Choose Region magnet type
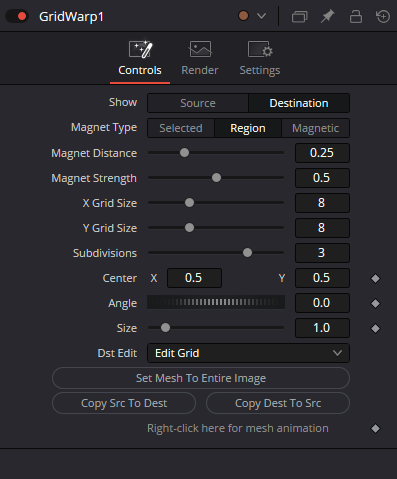397x479 pixels. (x=248, y=128)
